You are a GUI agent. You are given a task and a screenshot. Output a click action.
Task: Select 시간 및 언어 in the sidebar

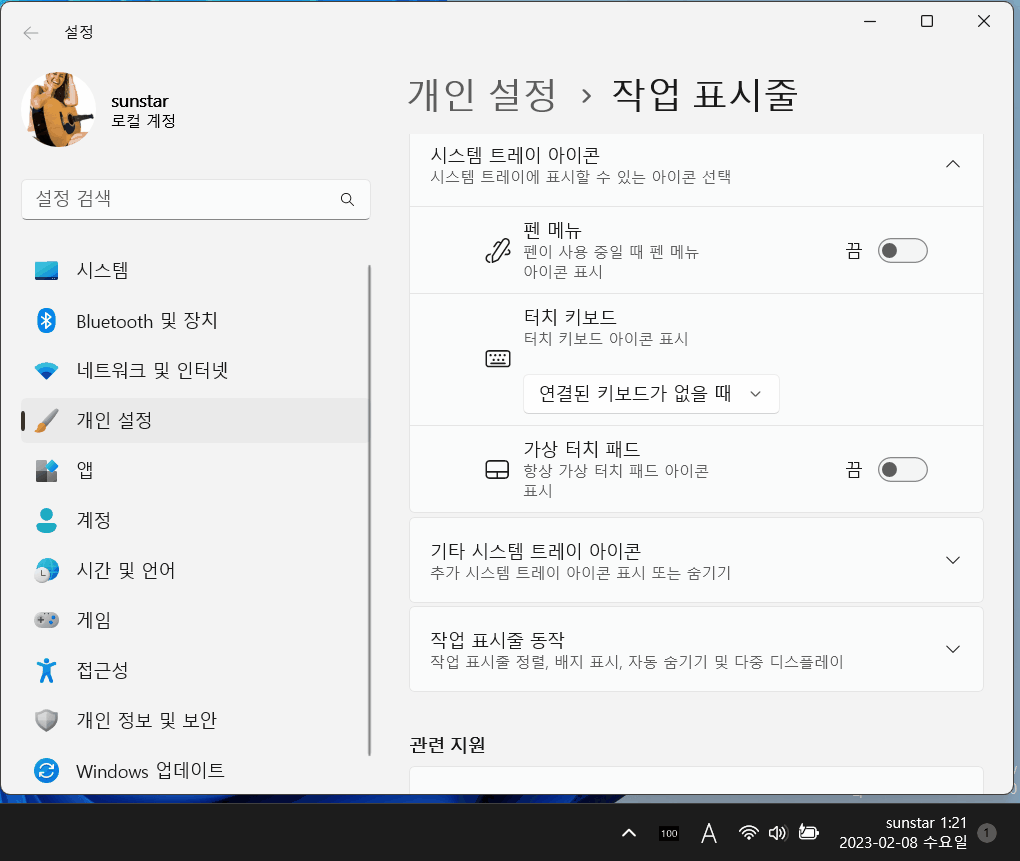(46, 570)
